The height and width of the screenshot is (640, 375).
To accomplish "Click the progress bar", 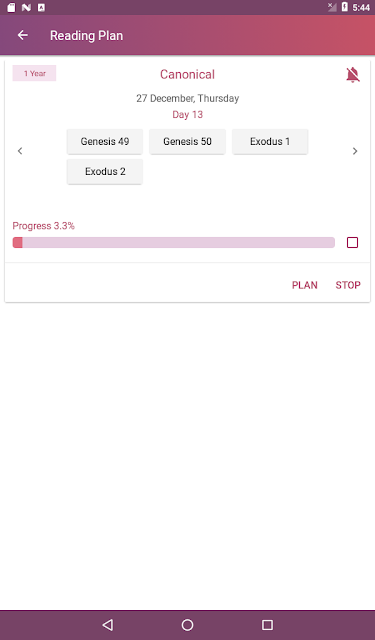I will [174, 242].
